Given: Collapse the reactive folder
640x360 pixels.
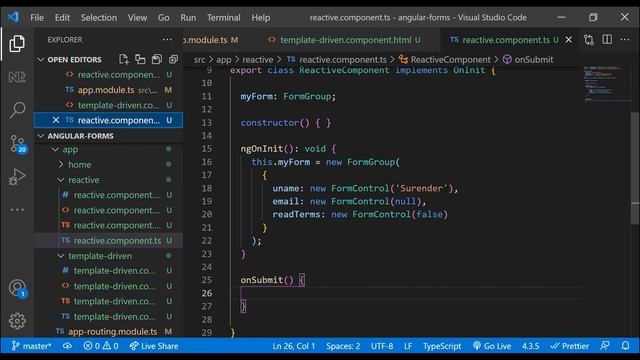Looking at the screenshot, I should tap(61, 180).
